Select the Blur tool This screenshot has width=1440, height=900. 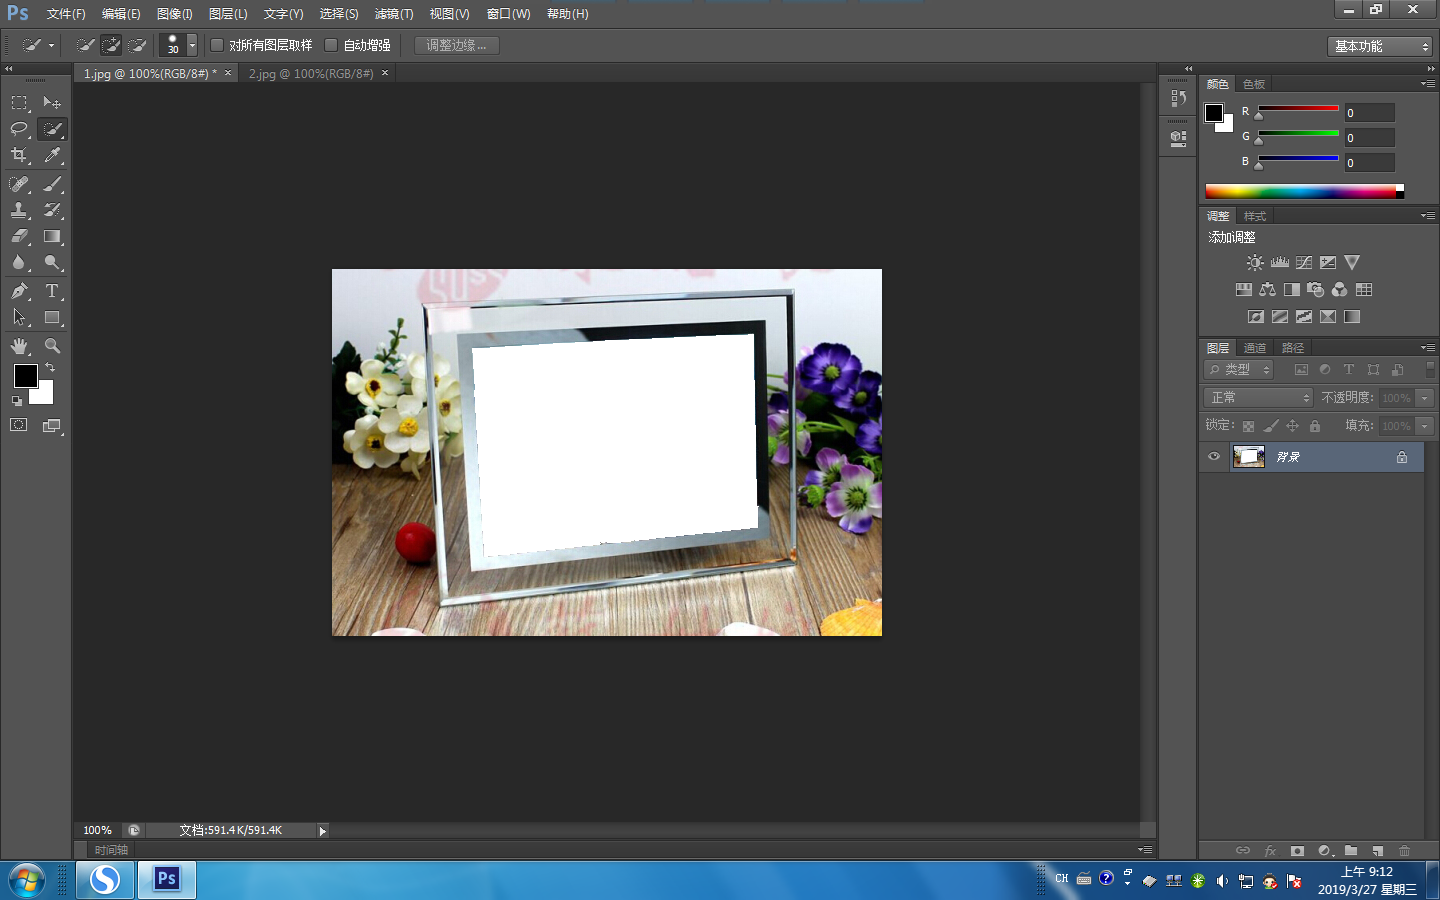(x=19, y=263)
